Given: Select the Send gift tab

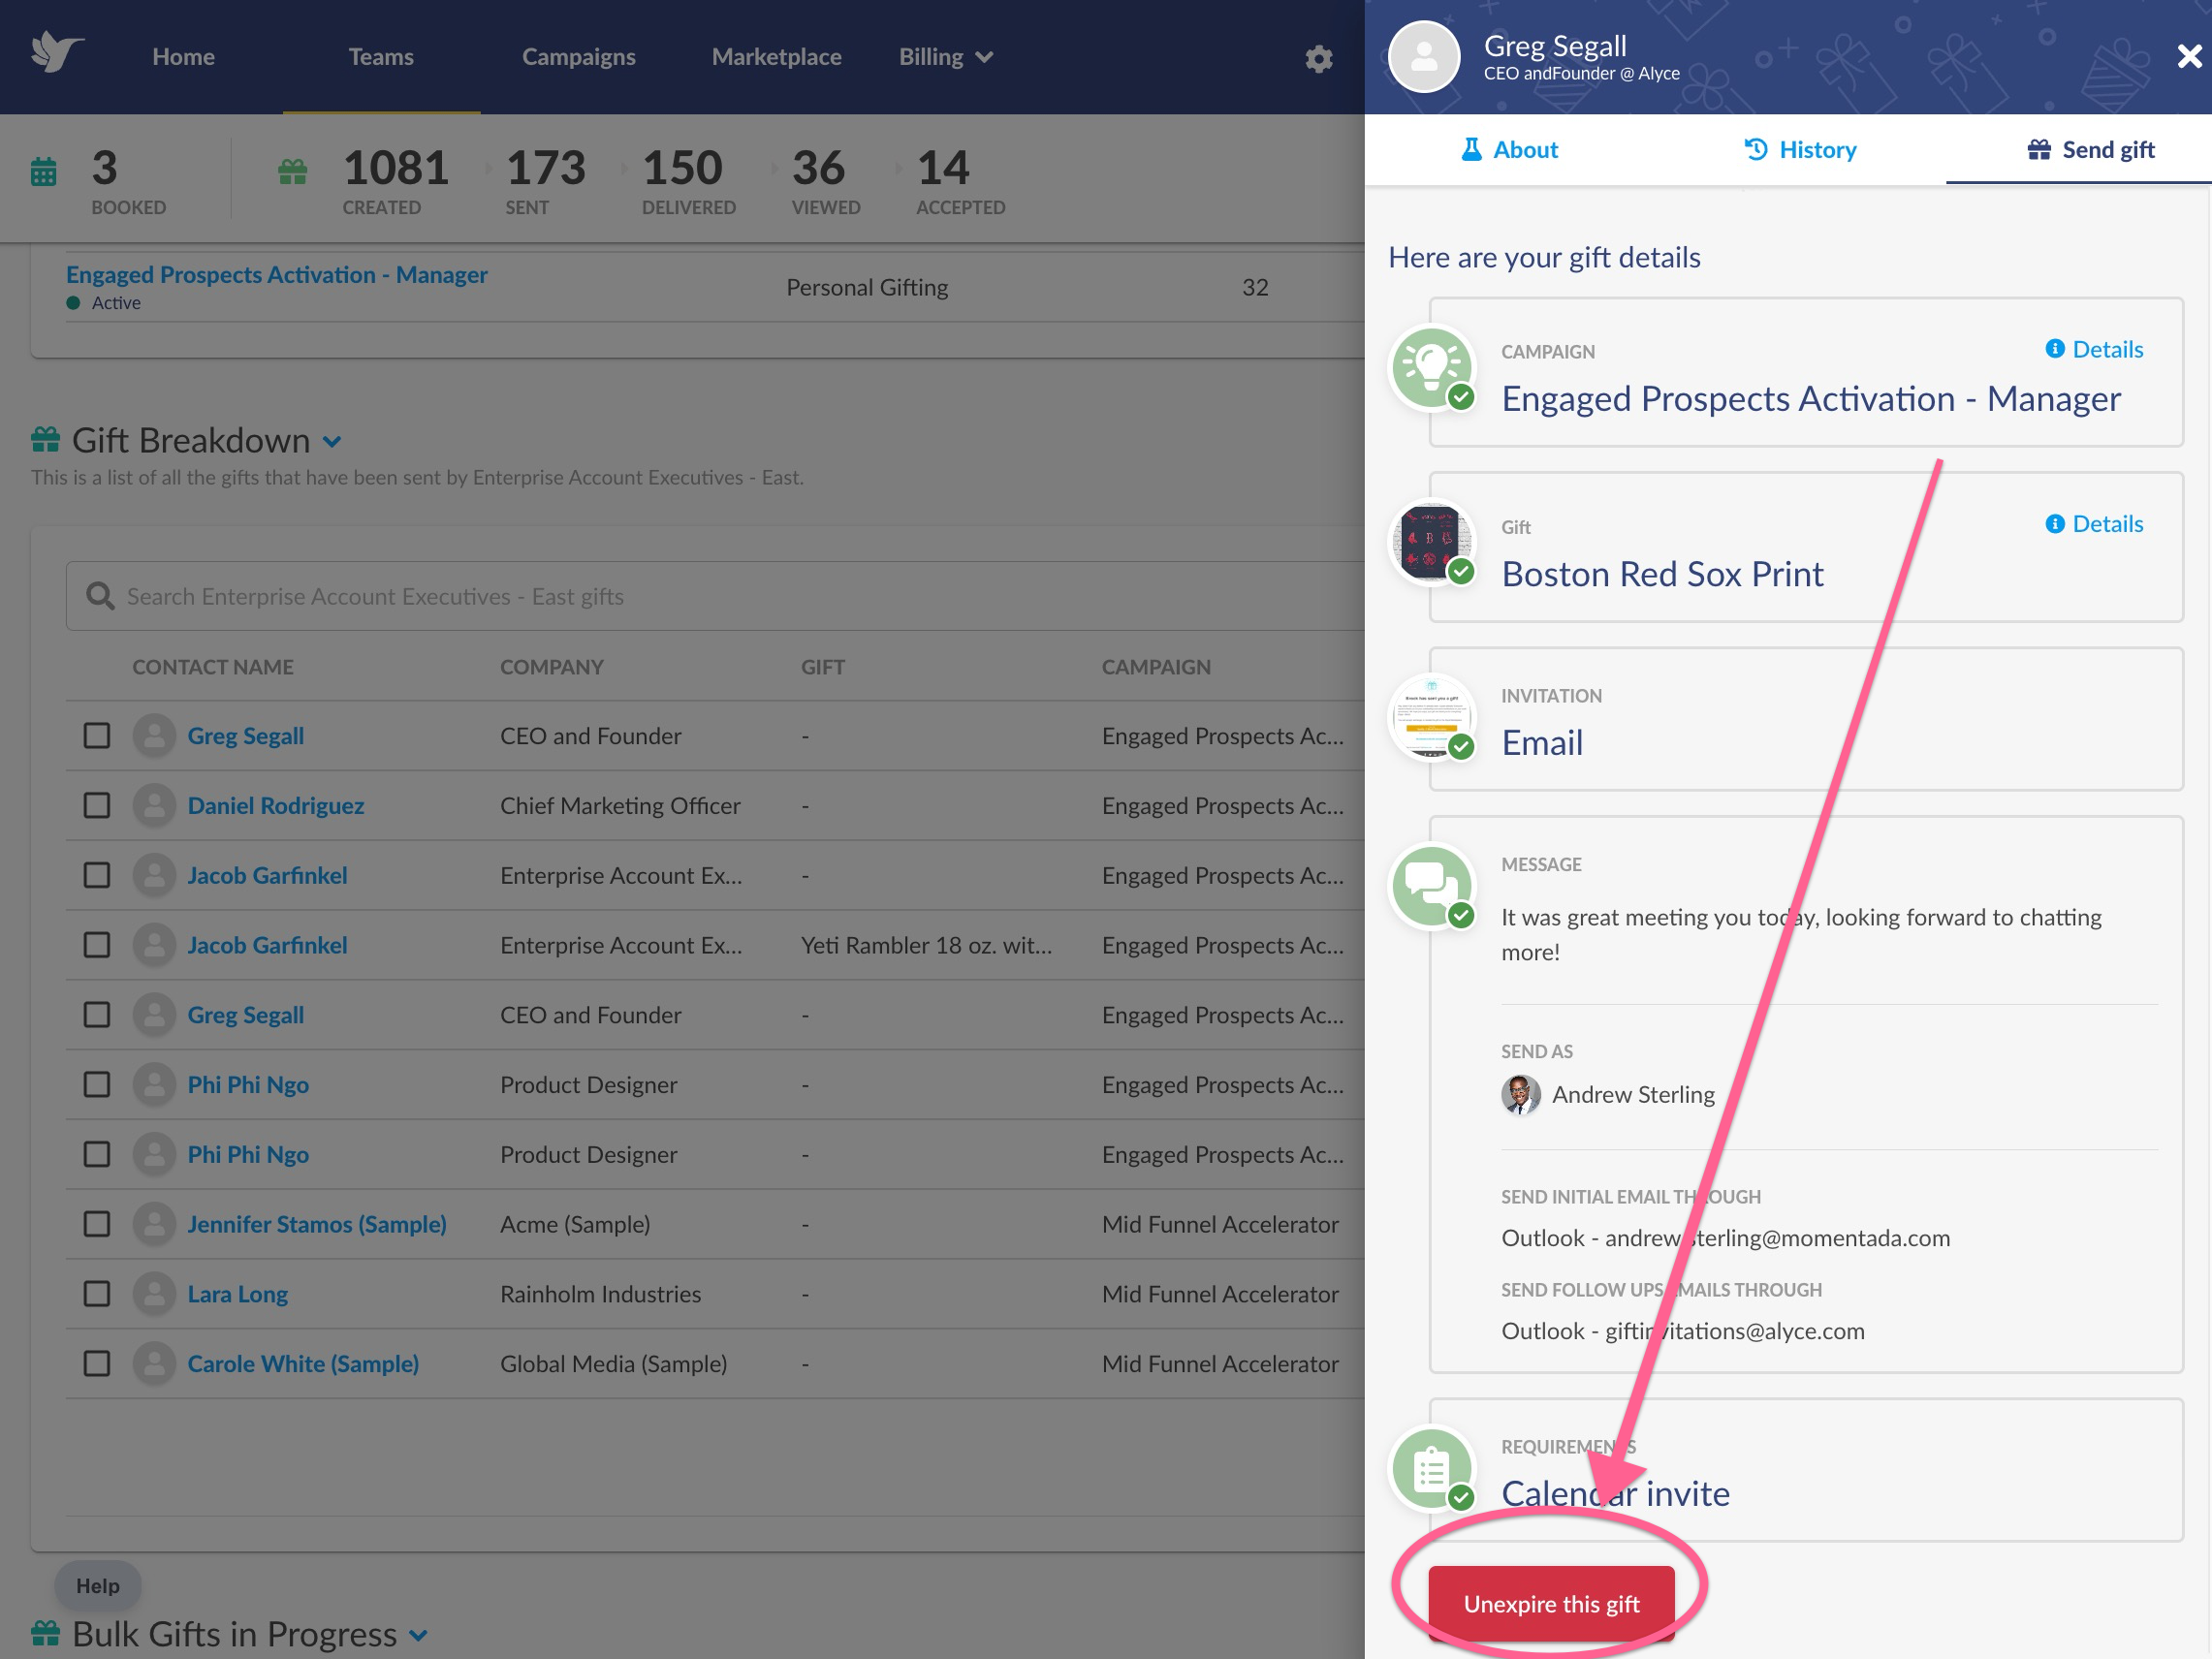Looking at the screenshot, I should click(2090, 149).
